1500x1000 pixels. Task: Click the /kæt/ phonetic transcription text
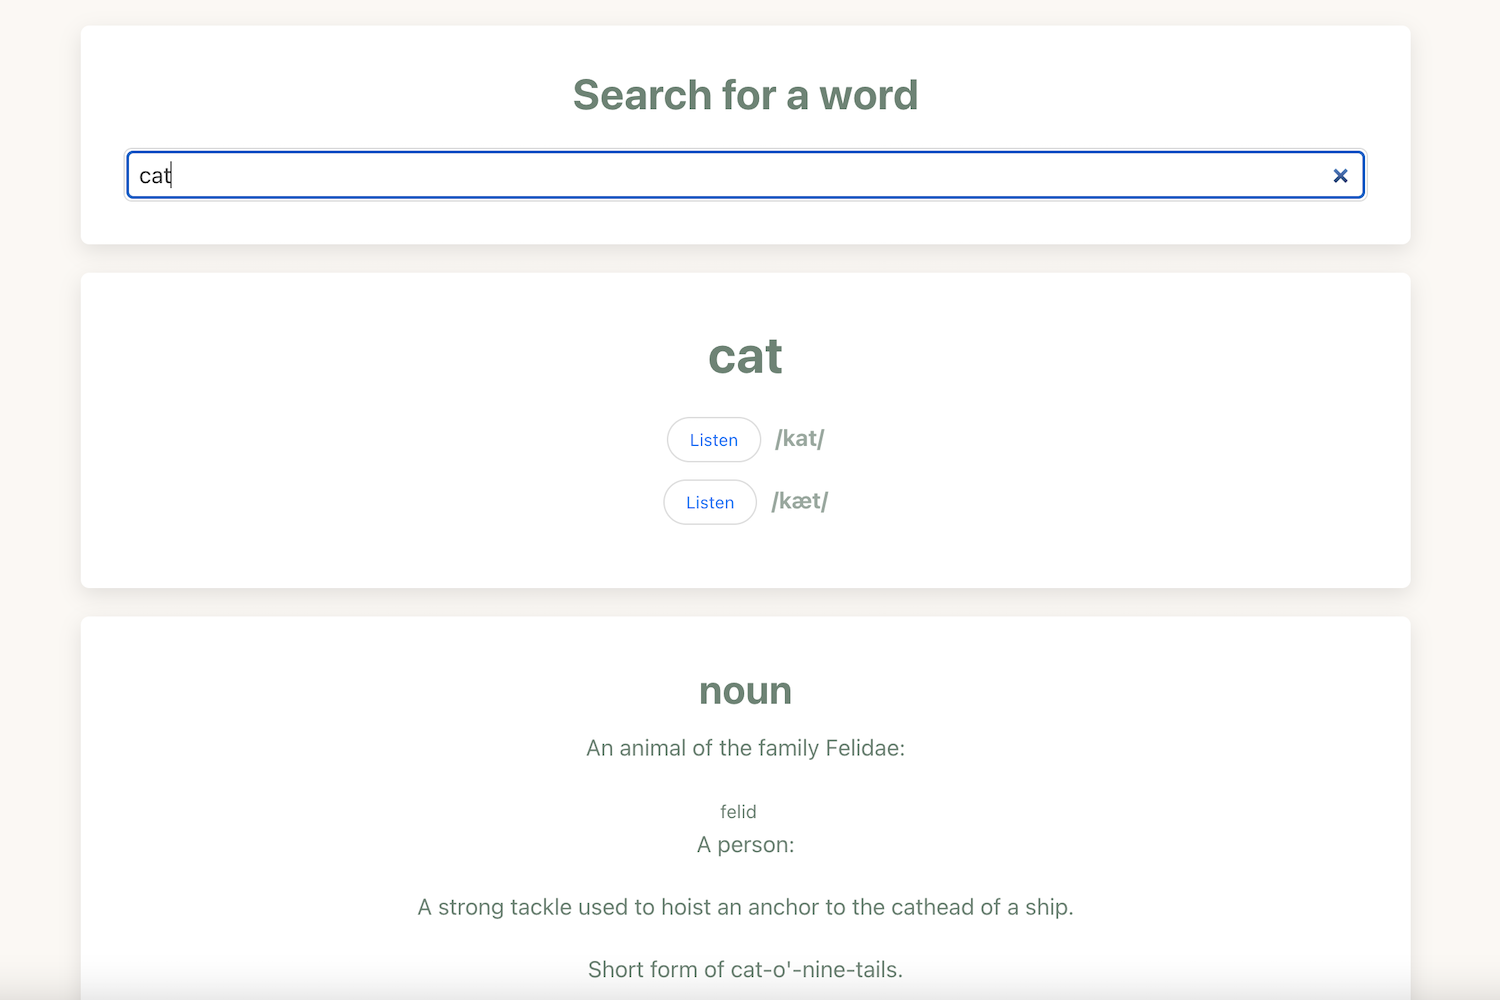(x=799, y=501)
